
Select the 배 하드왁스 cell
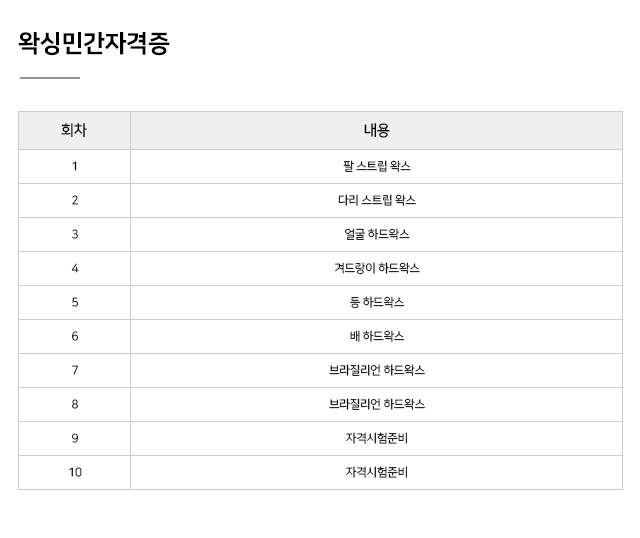tap(376, 336)
